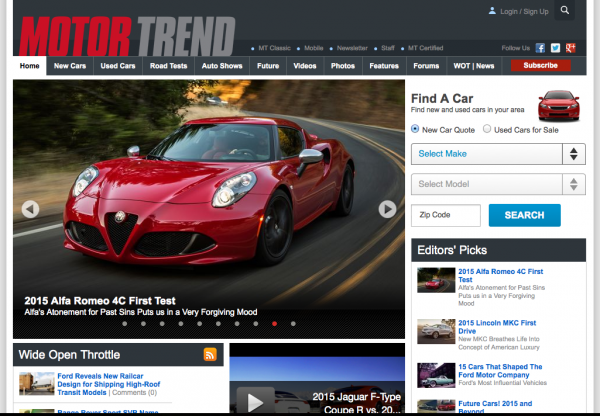Play the Jaguar F-Type video
This screenshot has width=600, height=416.
coord(255,401)
